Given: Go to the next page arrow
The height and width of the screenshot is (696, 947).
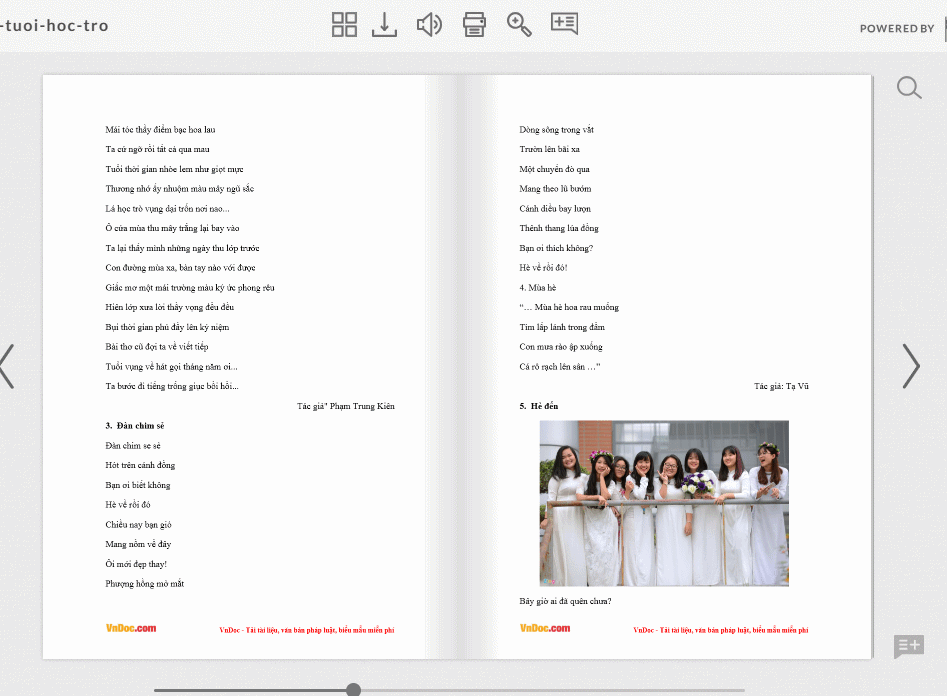Looking at the screenshot, I should (911, 366).
